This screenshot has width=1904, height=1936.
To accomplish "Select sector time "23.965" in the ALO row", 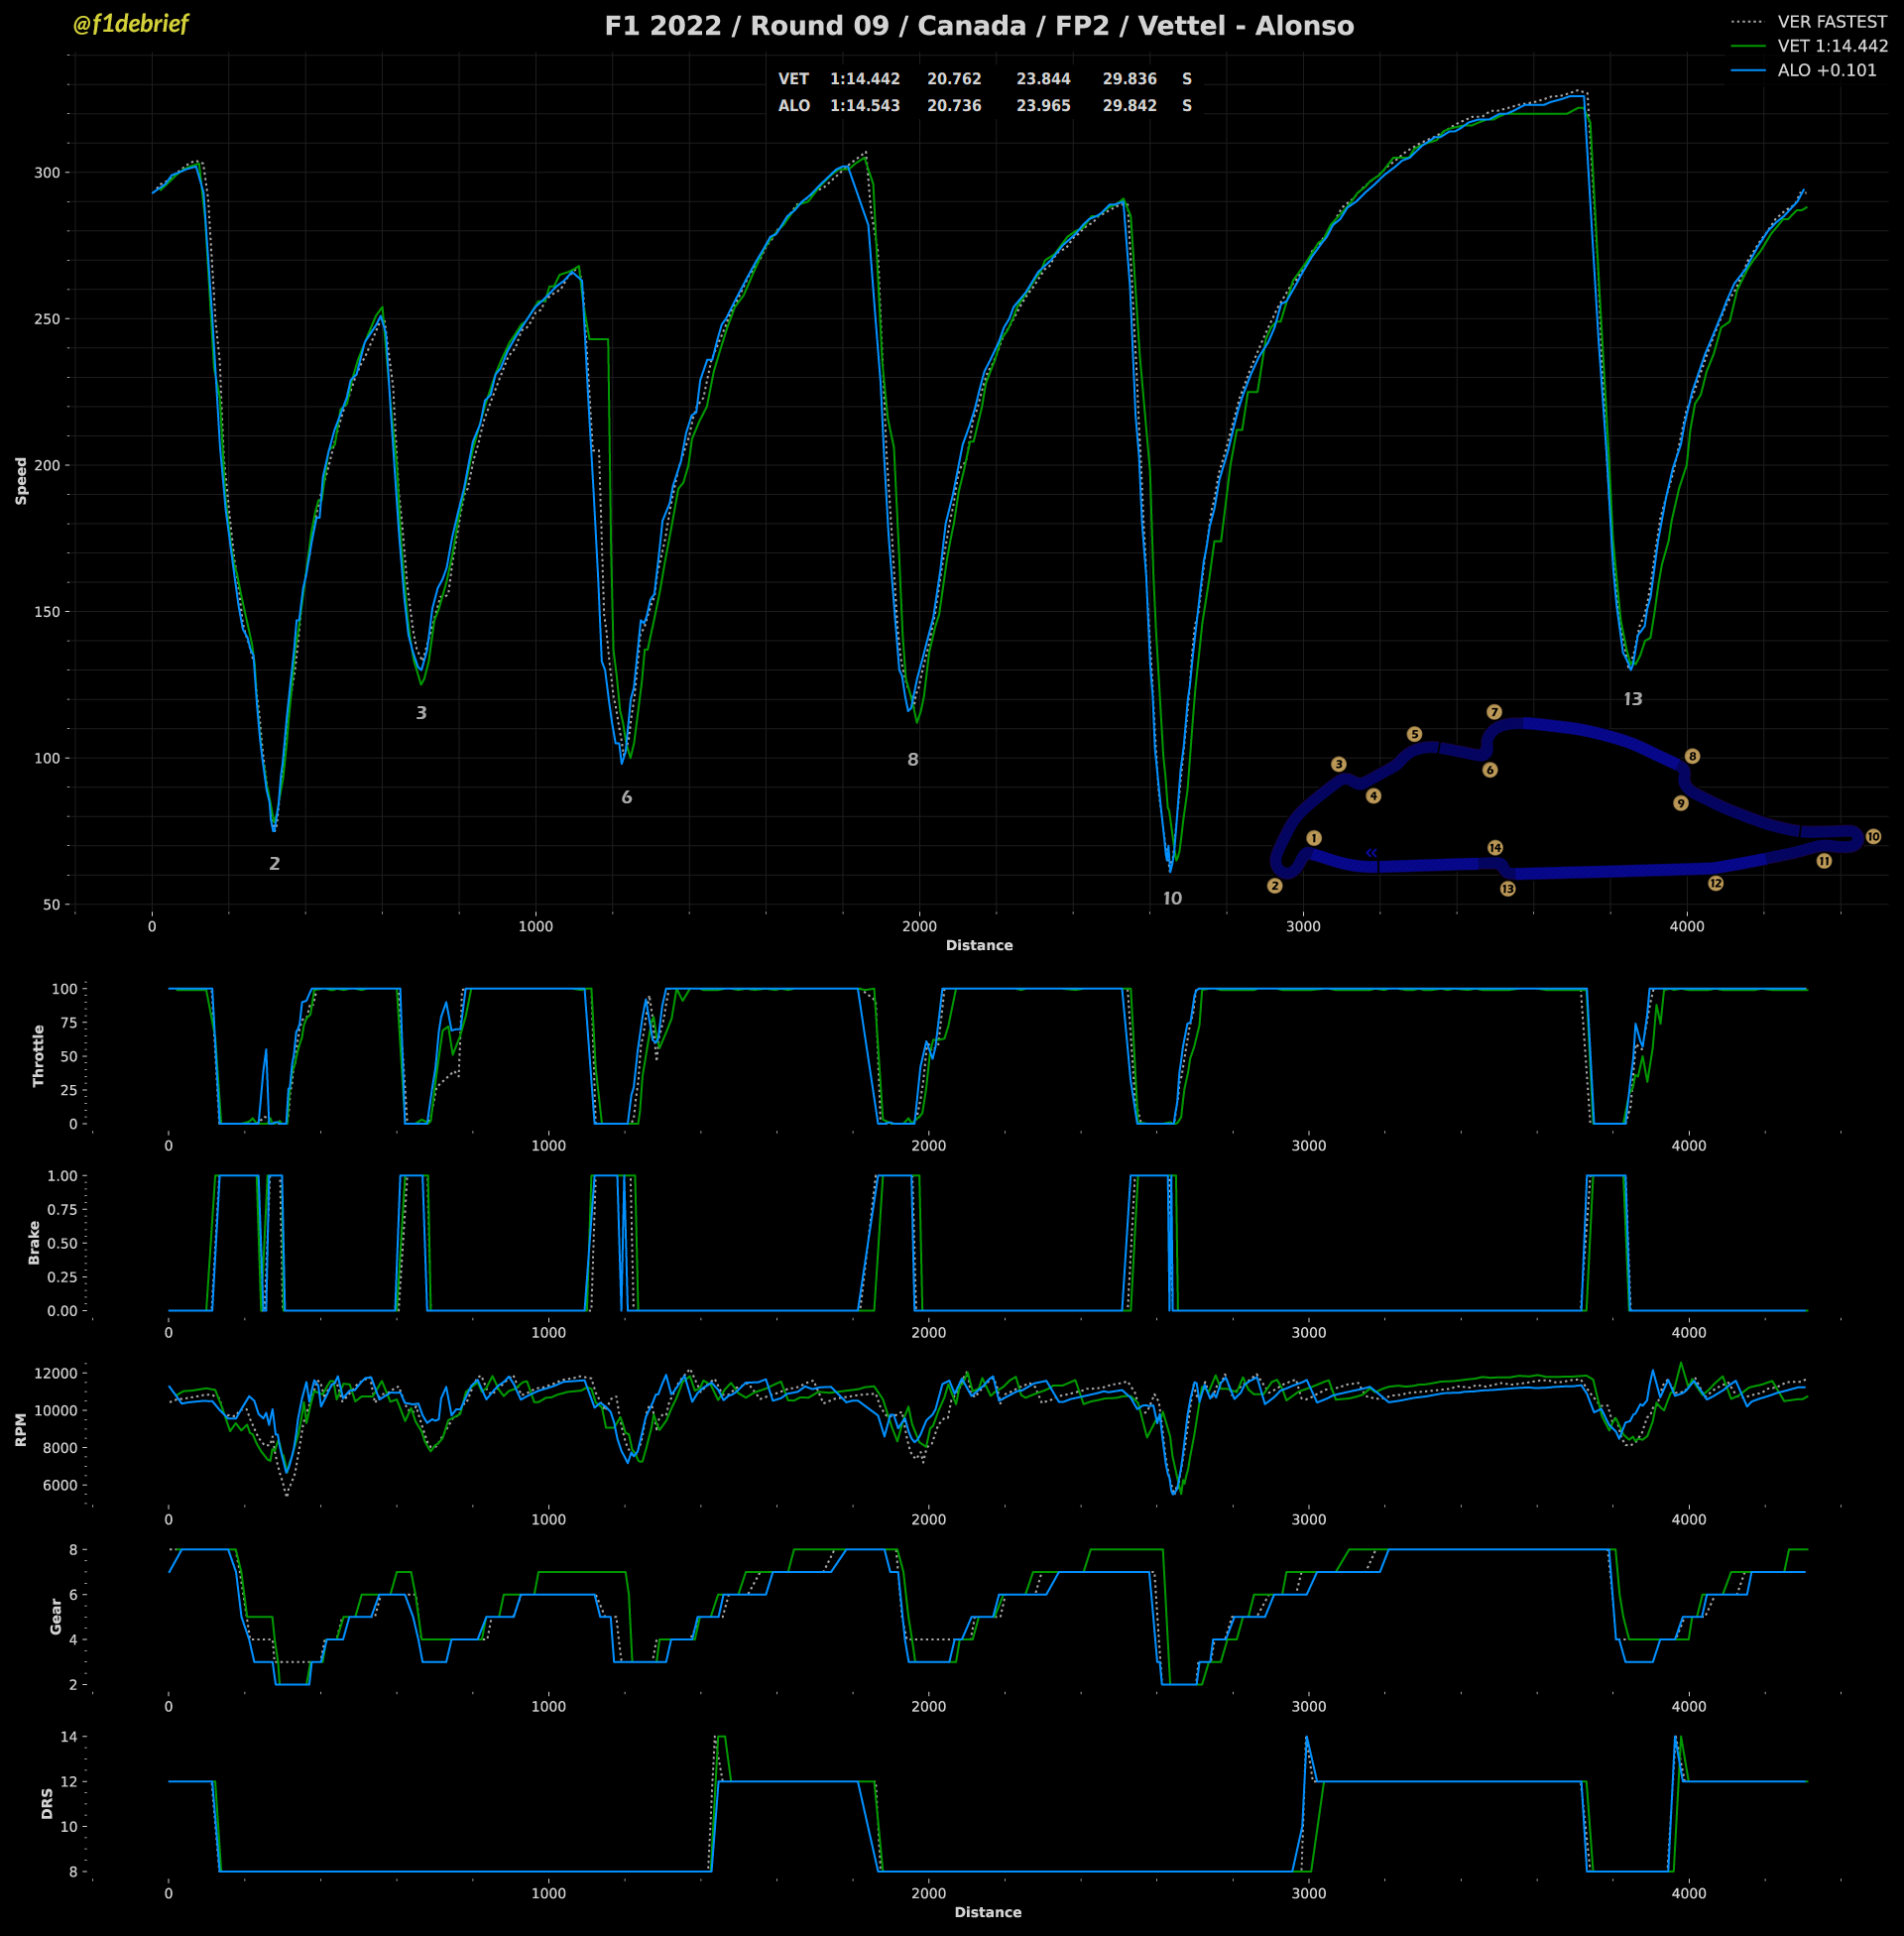I will pyautogui.click(x=1043, y=106).
